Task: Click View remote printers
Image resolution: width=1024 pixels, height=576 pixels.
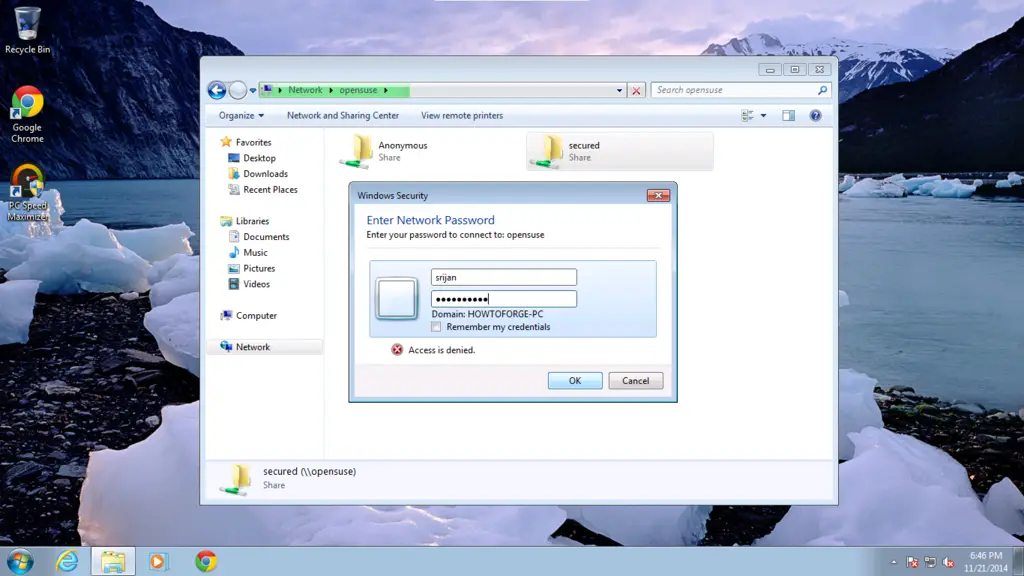Action: (462, 116)
